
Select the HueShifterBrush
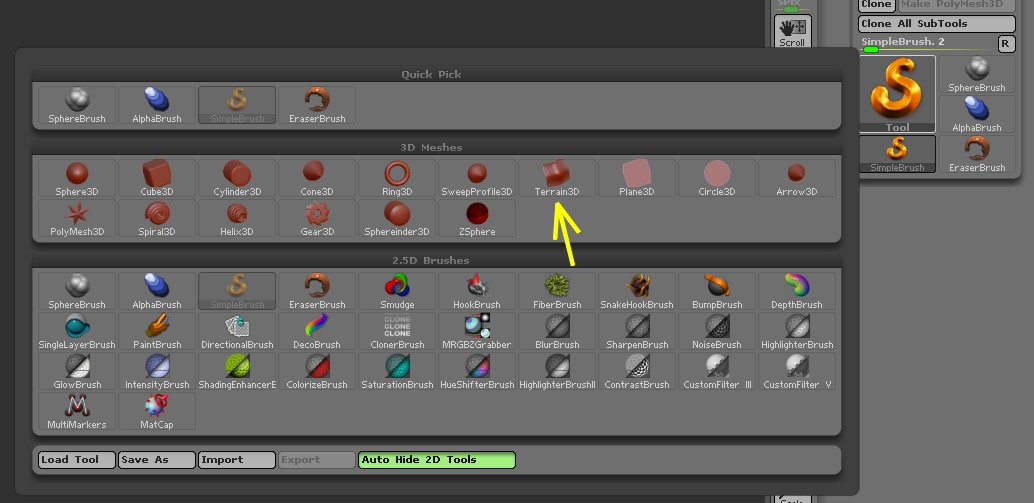point(477,372)
